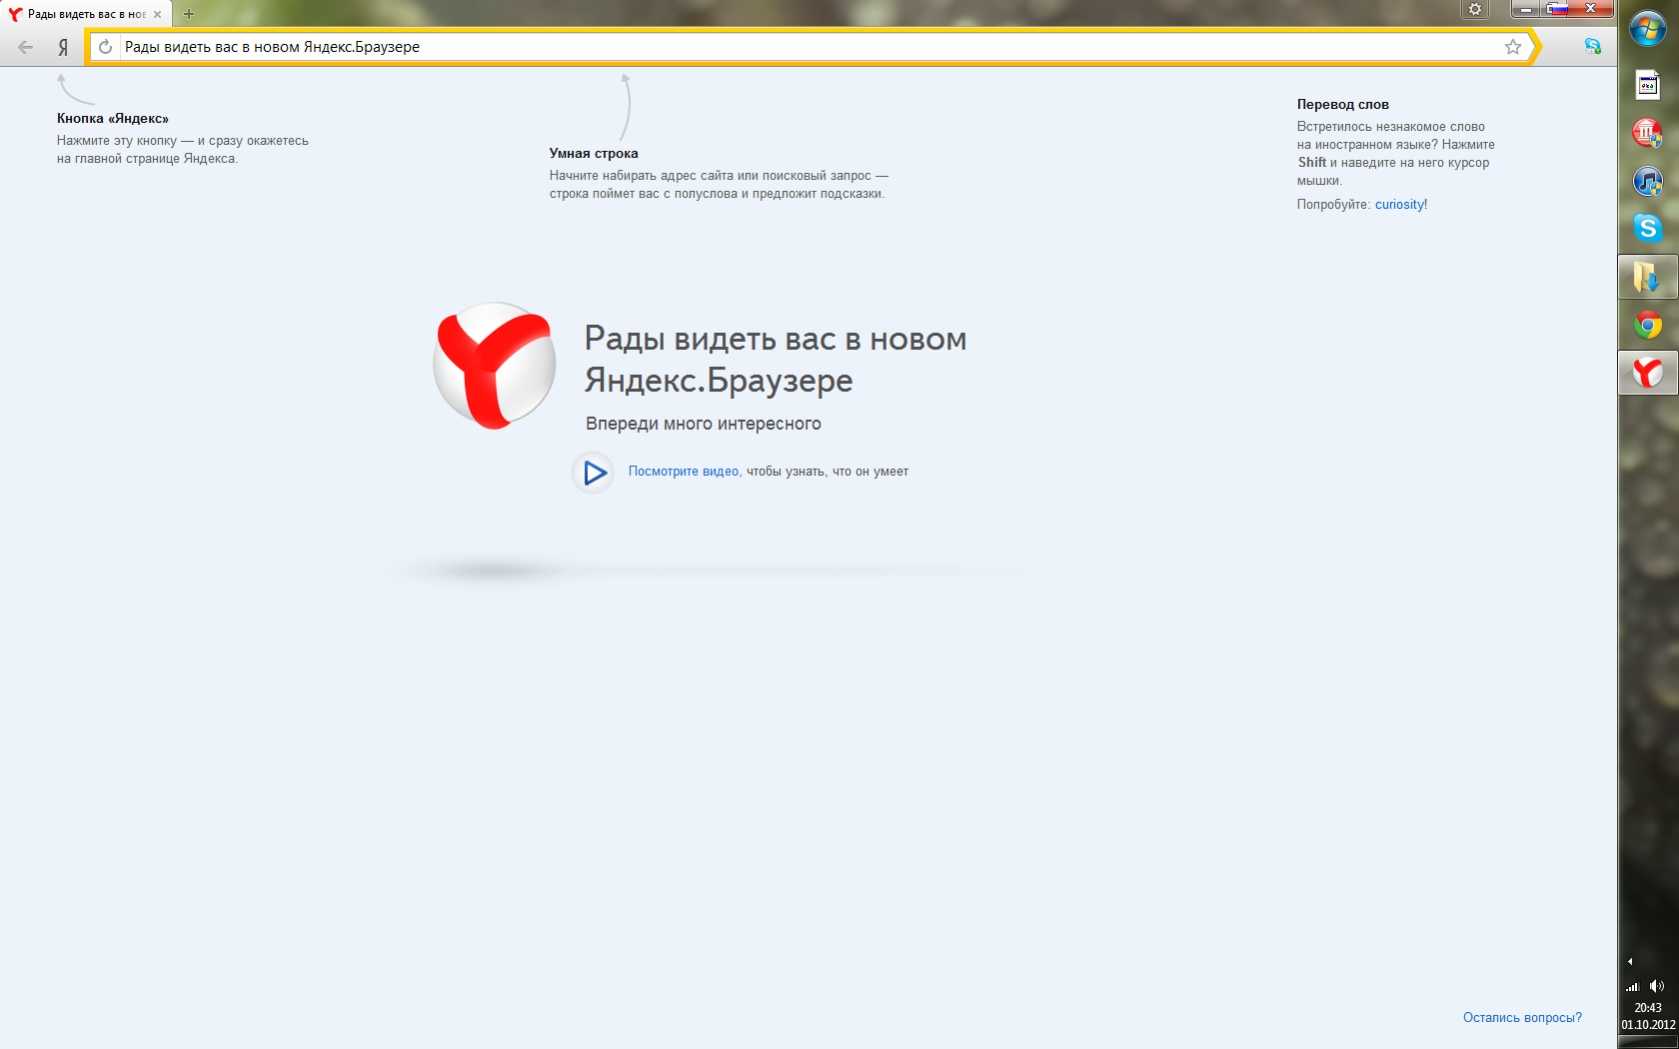Click the Yandex «Я» home button

click(x=63, y=47)
